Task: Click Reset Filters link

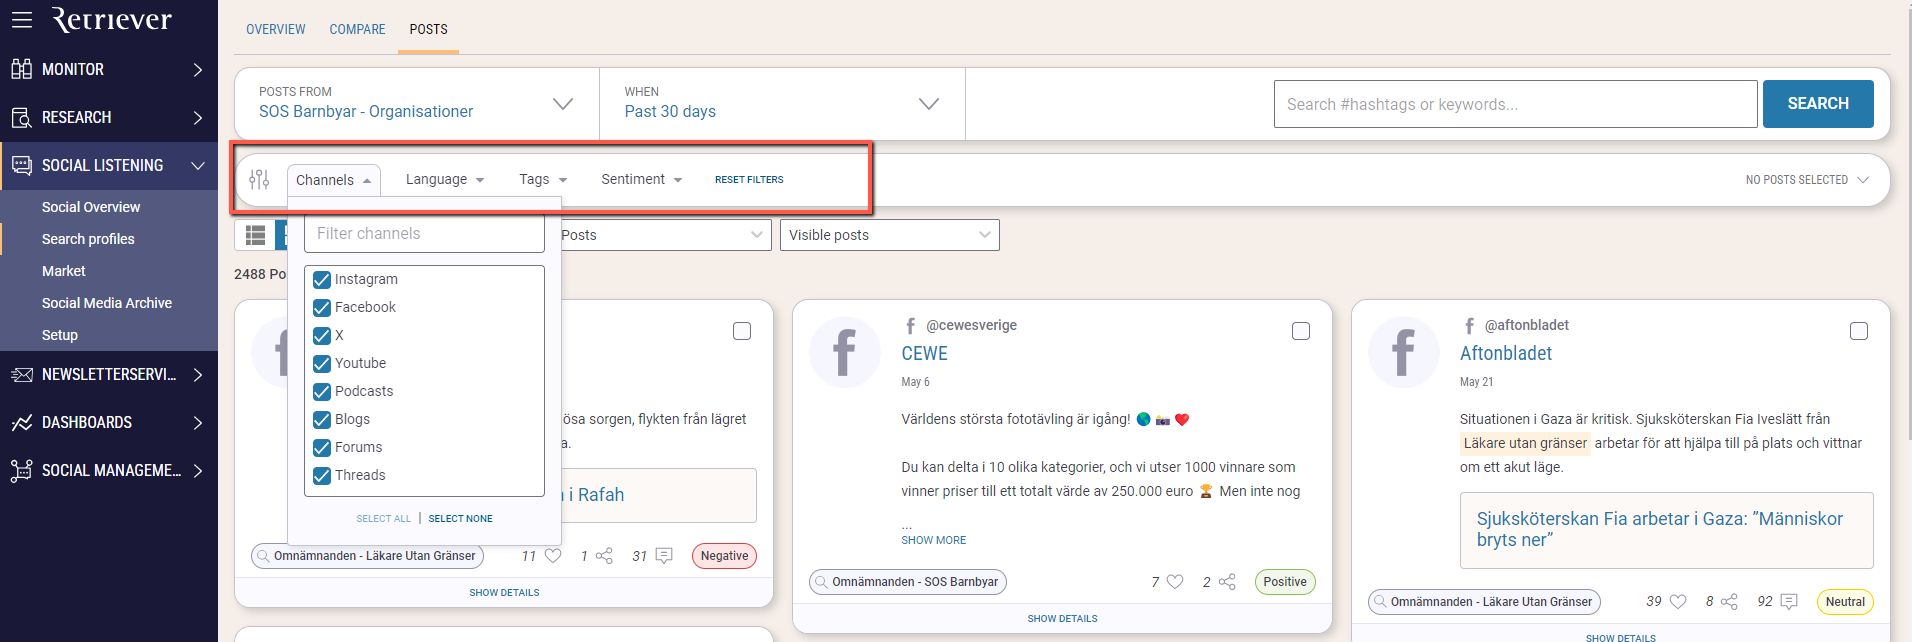Action: click(749, 180)
